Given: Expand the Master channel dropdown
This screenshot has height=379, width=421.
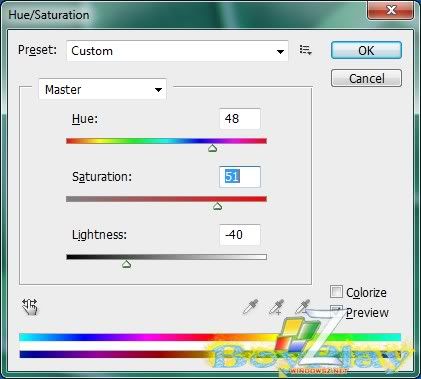Looking at the screenshot, I should [x=102, y=89].
